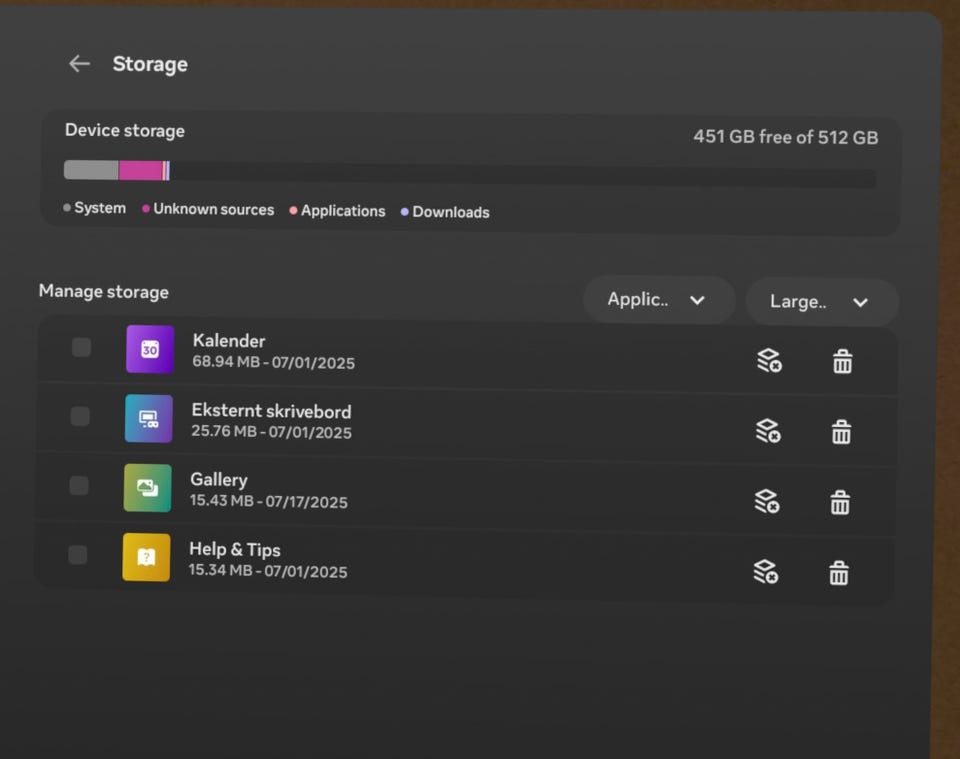Click the back arrow next to Storage
Image resolution: width=960 pixels, height=759 pixels.
point(79,64)
